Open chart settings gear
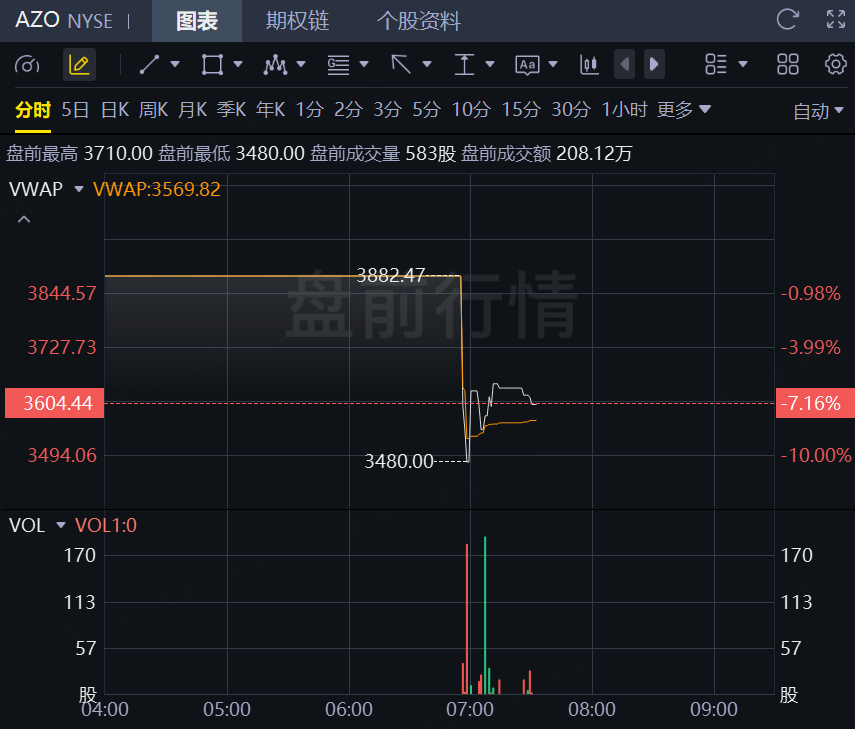This screenshot has width=855, height=729. pyautogui.click(x=835, y=64)
